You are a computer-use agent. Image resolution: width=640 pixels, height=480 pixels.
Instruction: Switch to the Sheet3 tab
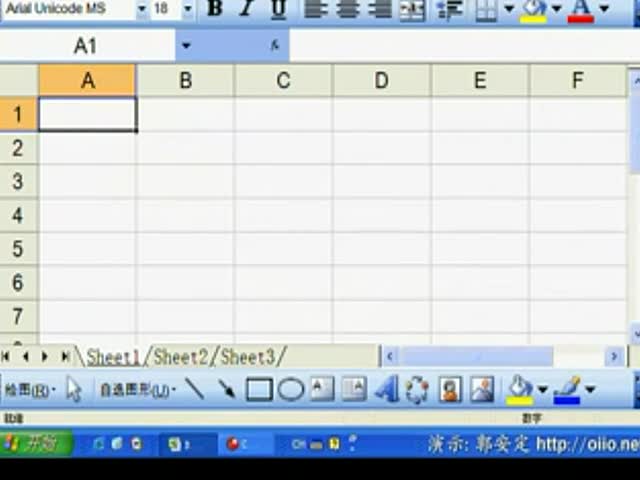248,357
